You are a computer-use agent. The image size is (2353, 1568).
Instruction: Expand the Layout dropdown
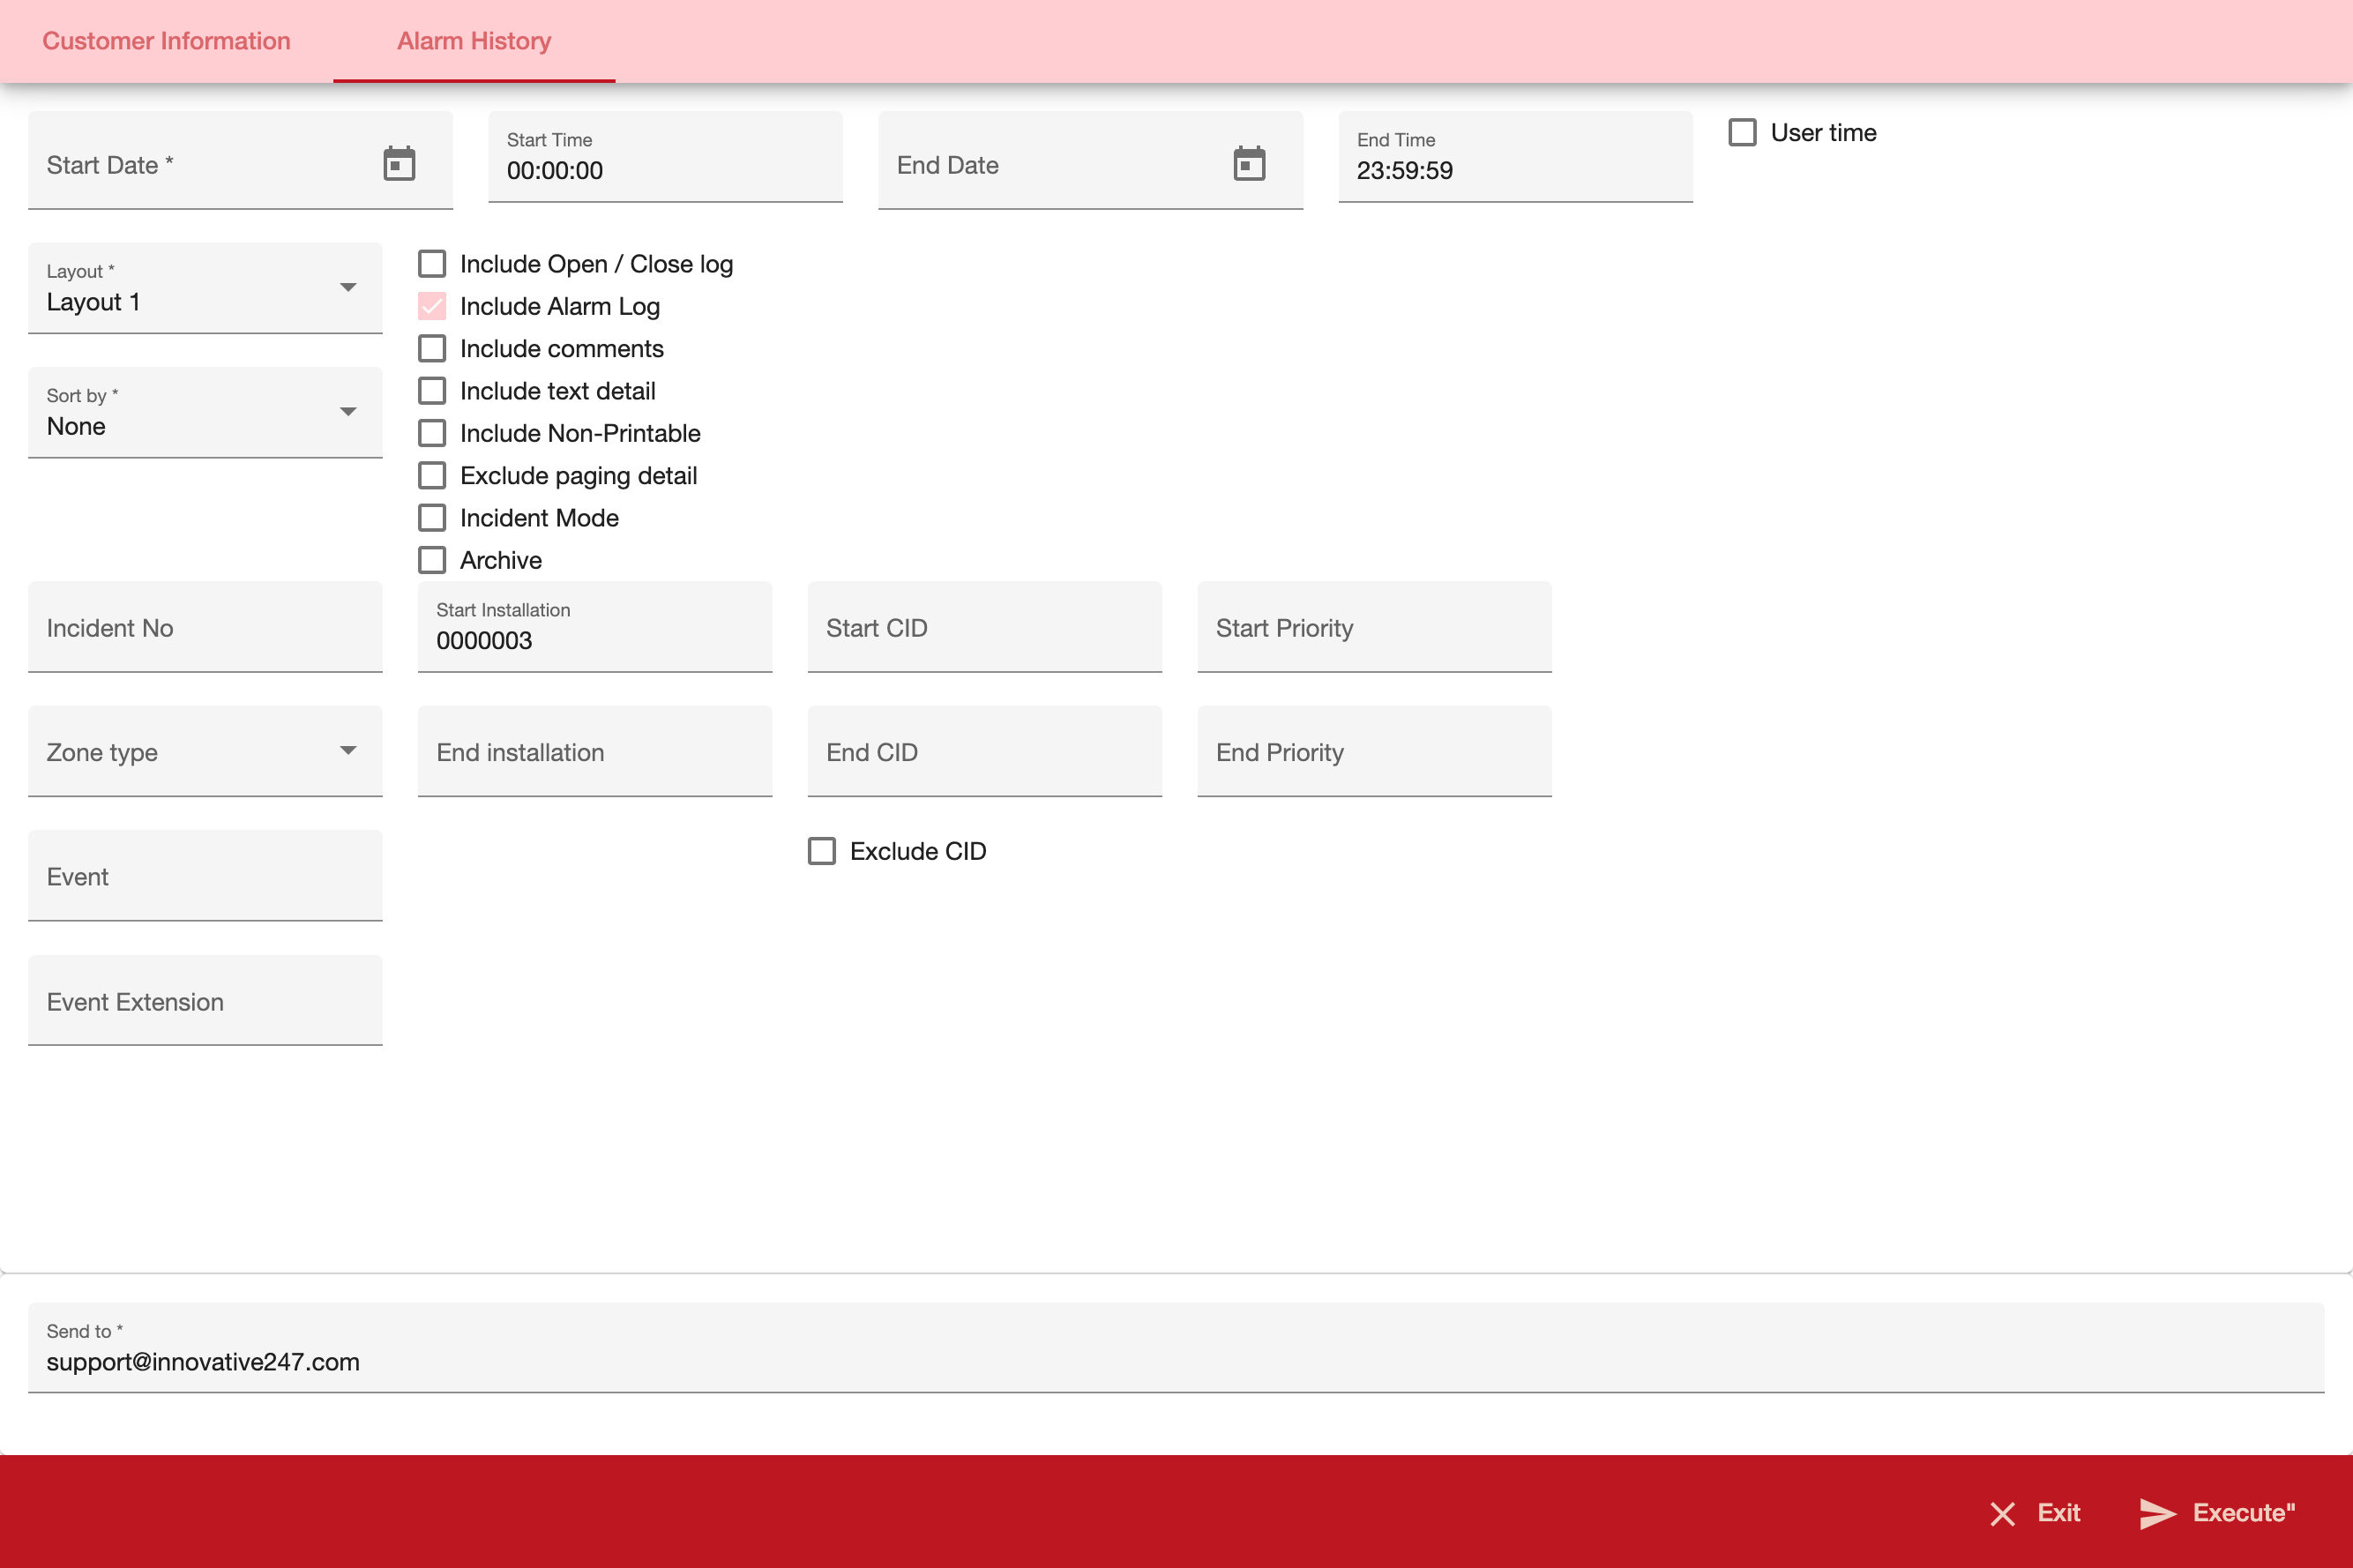(x=205, y=288)
